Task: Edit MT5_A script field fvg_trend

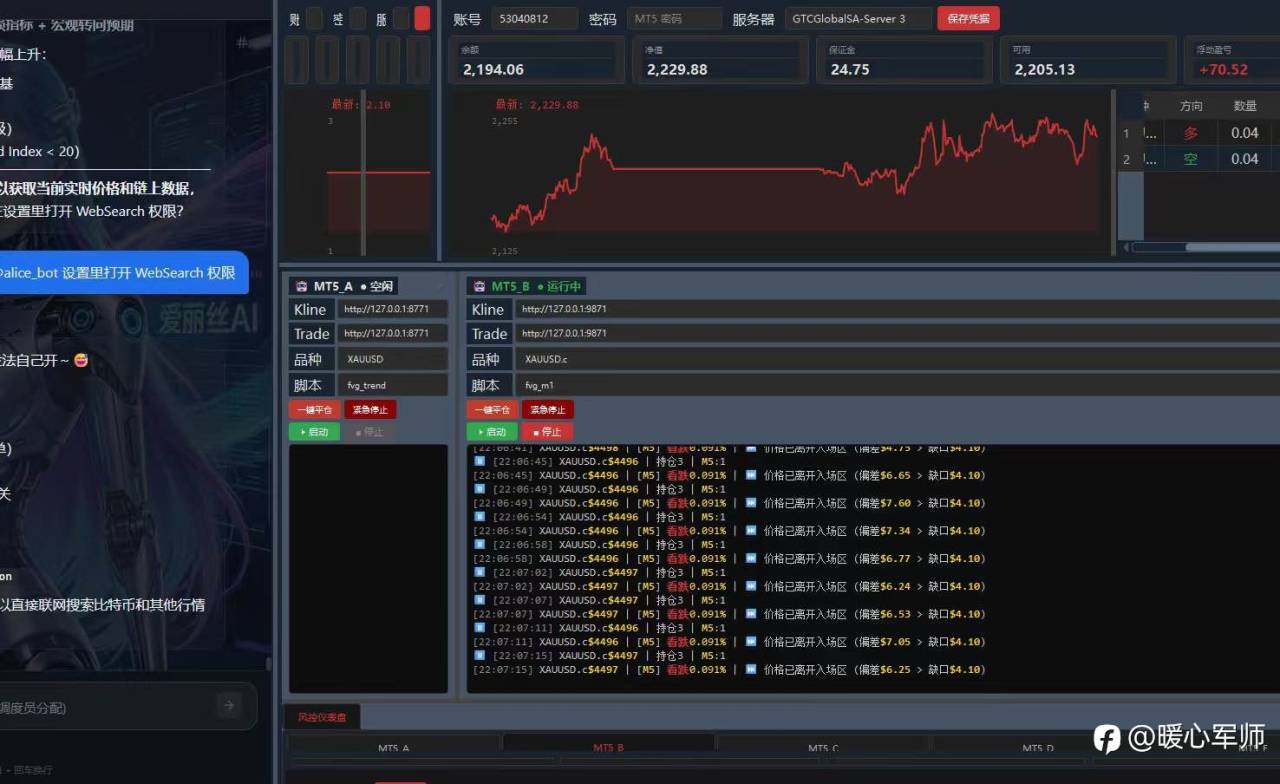Action: click(x=392, y=385)
